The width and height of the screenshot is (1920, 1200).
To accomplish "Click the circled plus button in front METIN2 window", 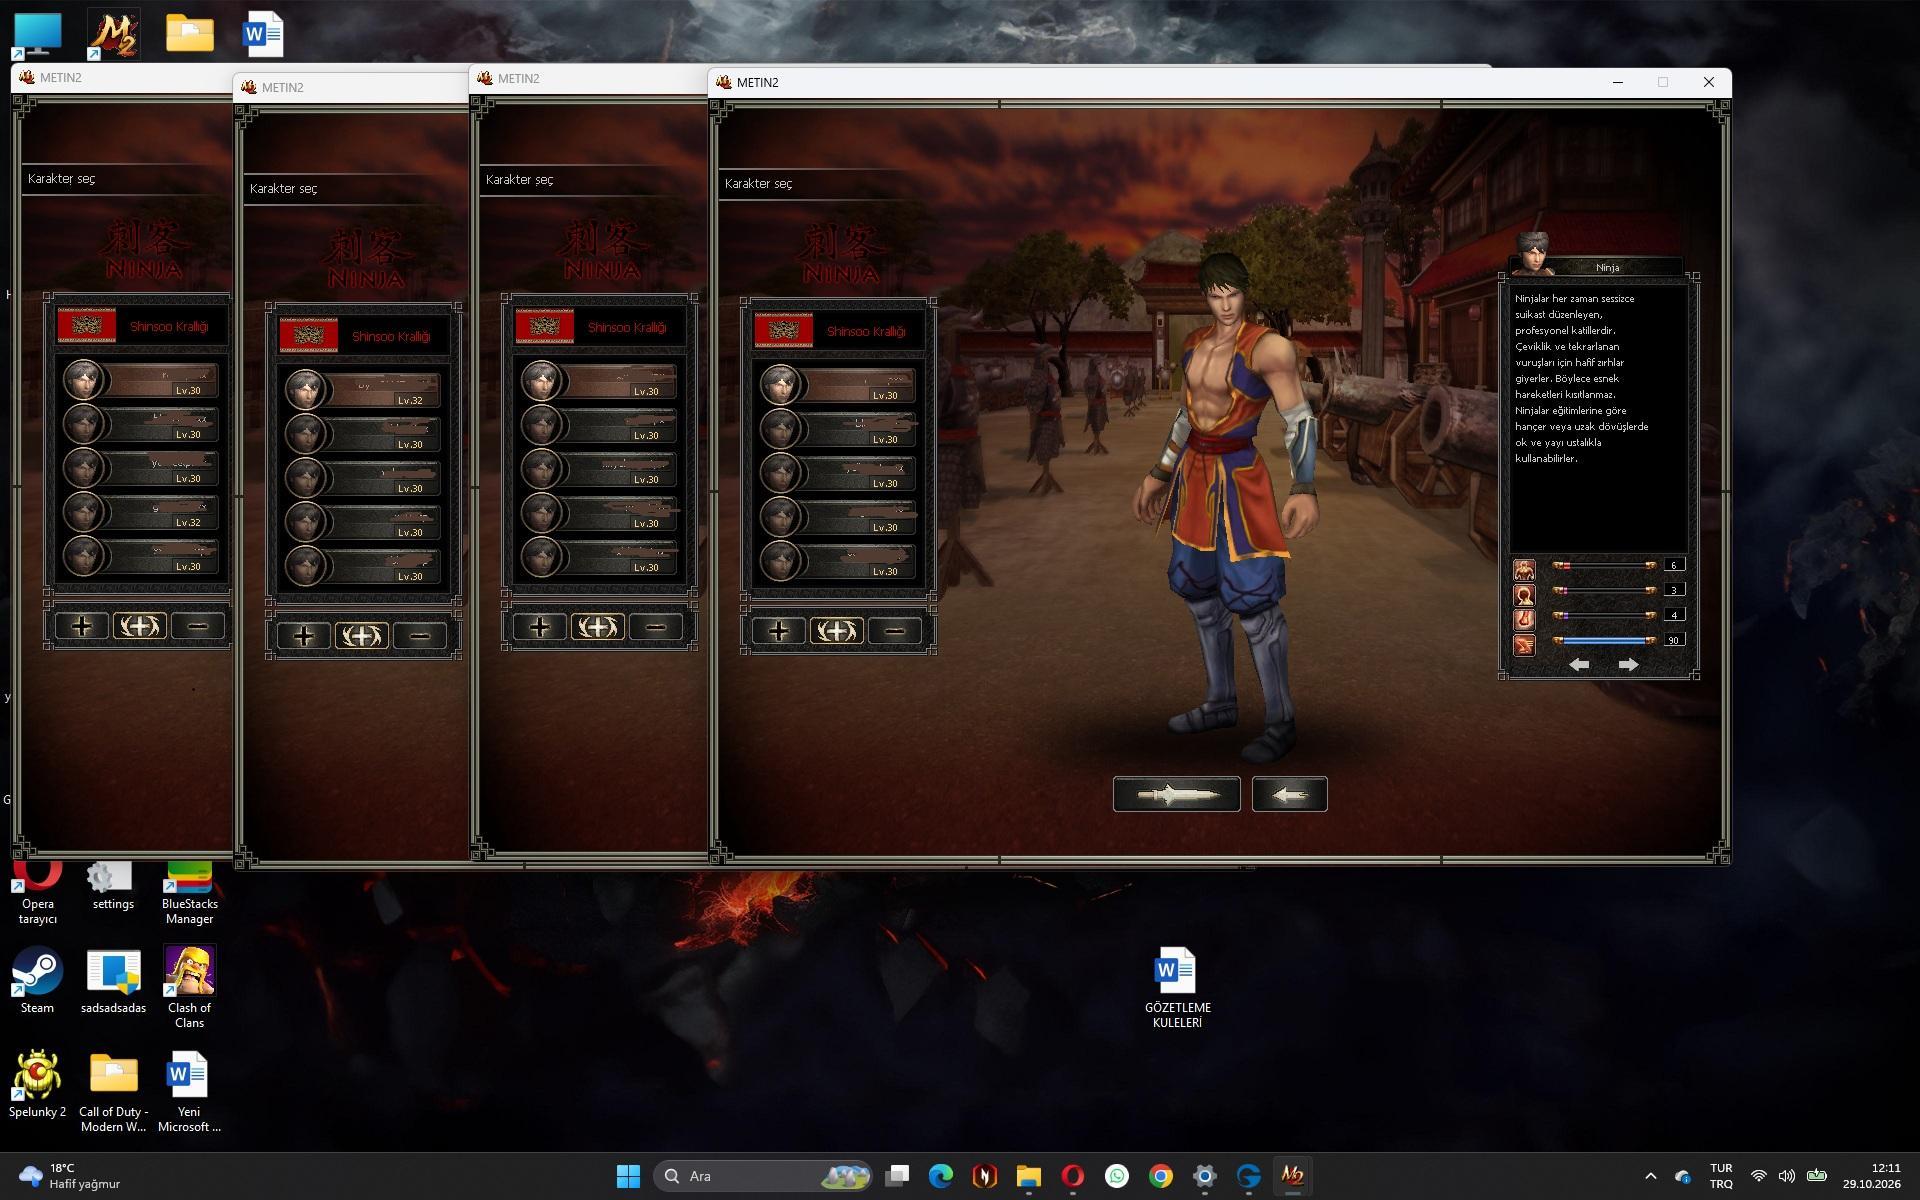I will coord(836,631).
